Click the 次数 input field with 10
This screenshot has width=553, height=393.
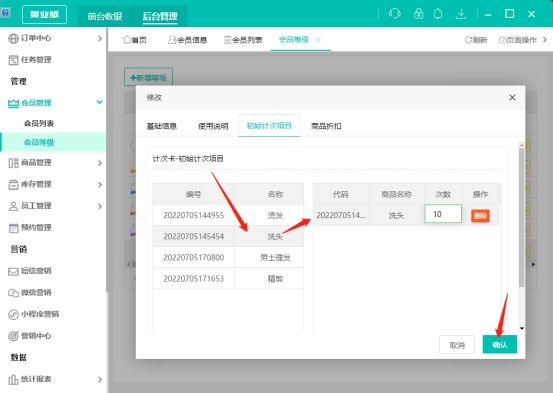point(443,214)
